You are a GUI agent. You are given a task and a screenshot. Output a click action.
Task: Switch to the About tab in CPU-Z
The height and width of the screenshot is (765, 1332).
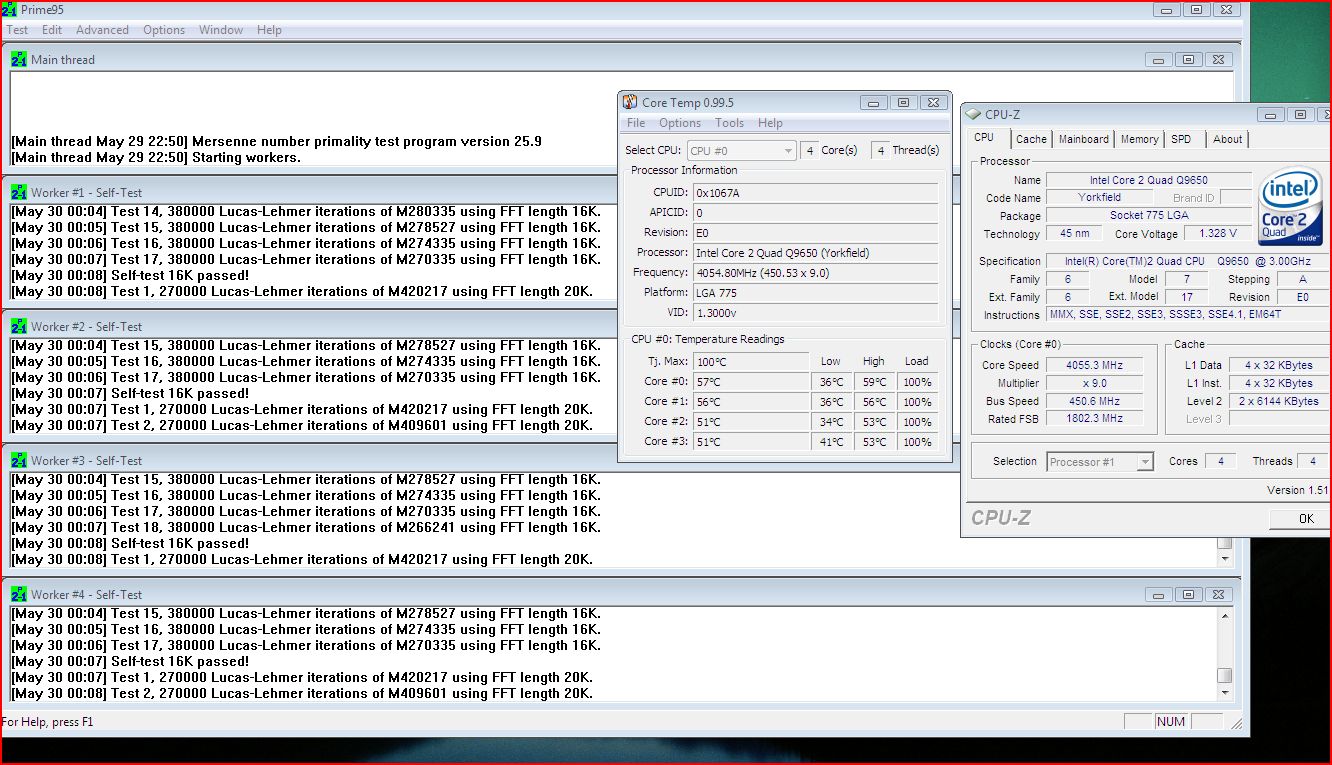pyautogui.click(x=1227, y=140)
